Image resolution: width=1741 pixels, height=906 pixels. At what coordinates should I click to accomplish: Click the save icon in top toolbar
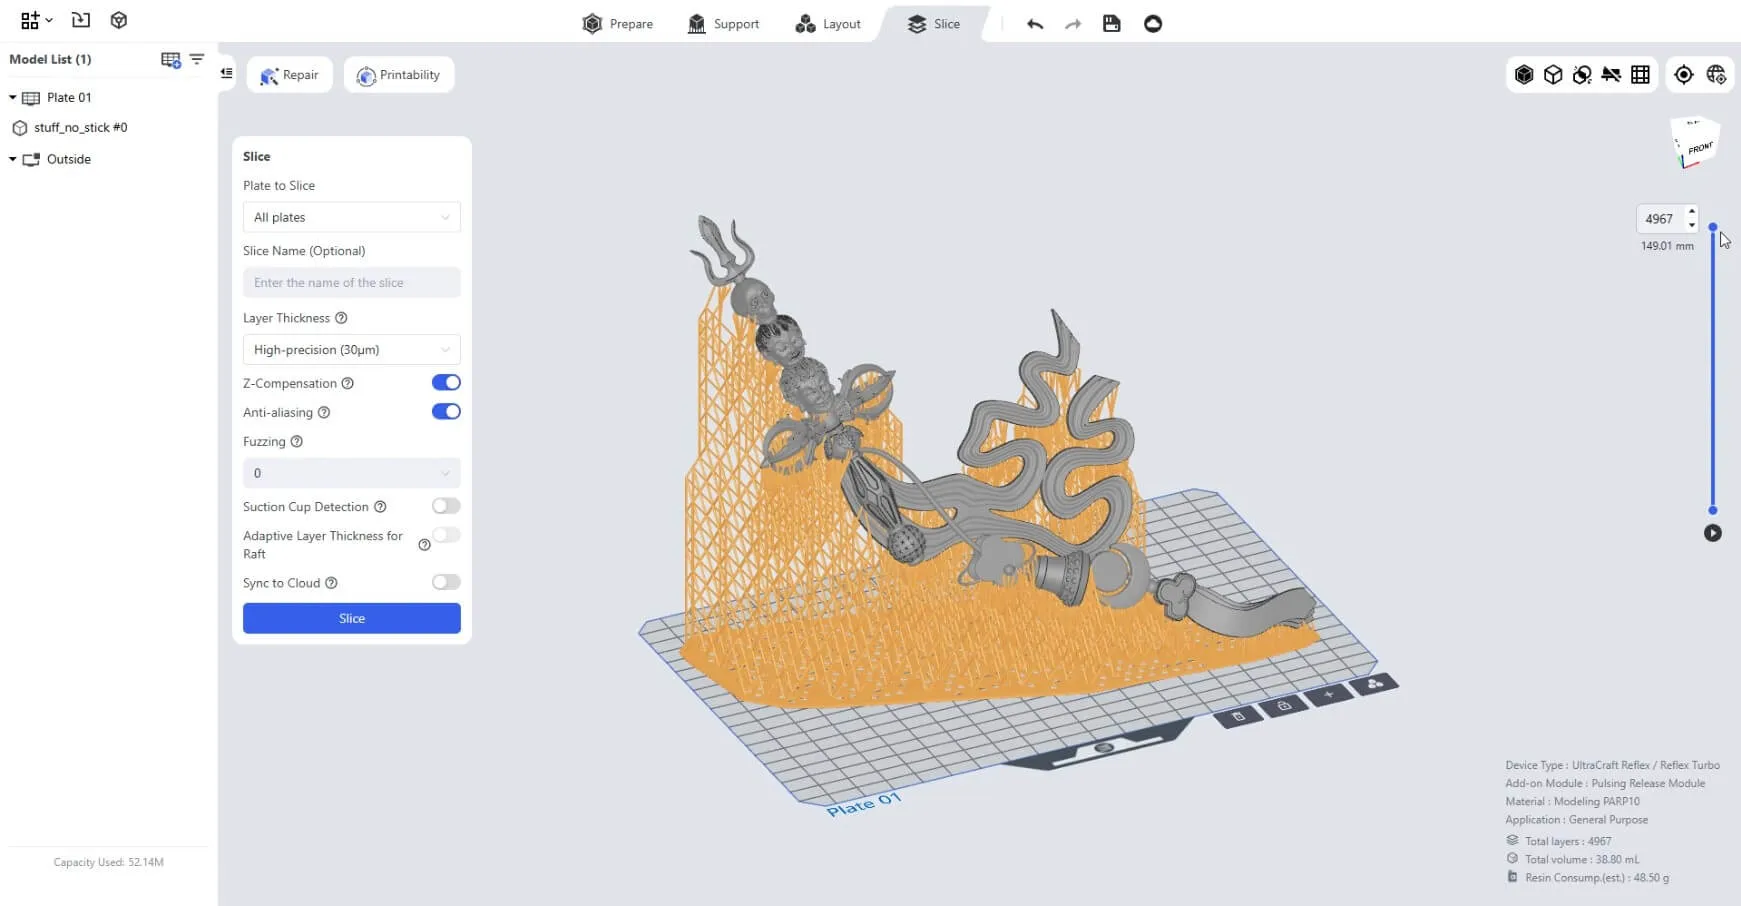click(1111, 24)
